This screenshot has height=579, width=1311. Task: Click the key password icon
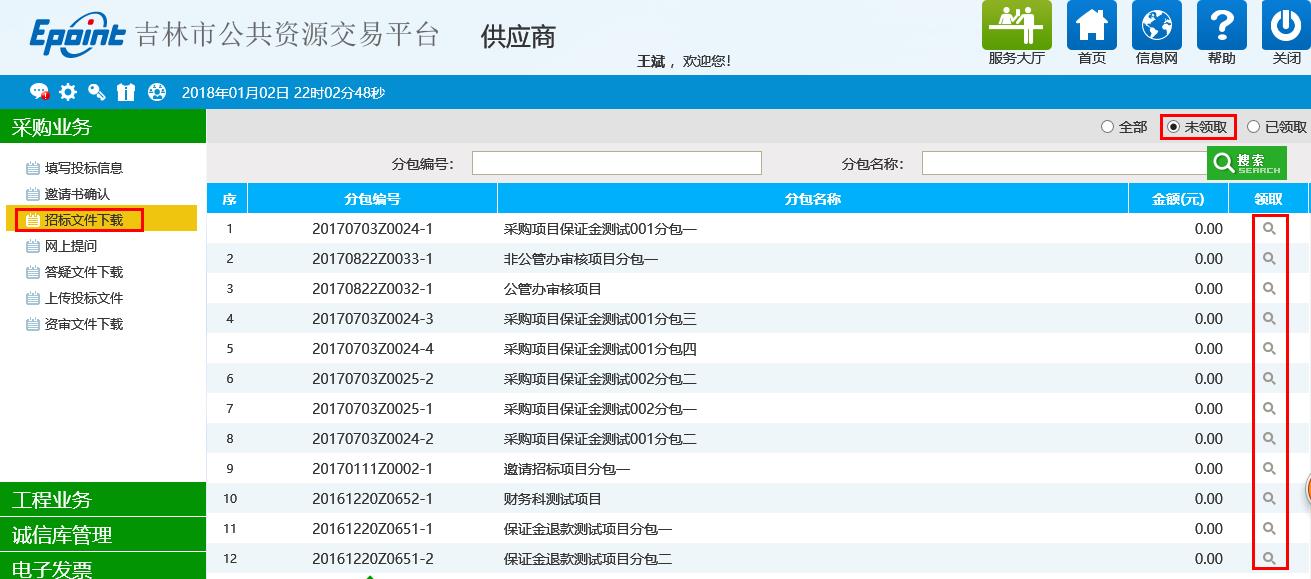coord(97,92)
